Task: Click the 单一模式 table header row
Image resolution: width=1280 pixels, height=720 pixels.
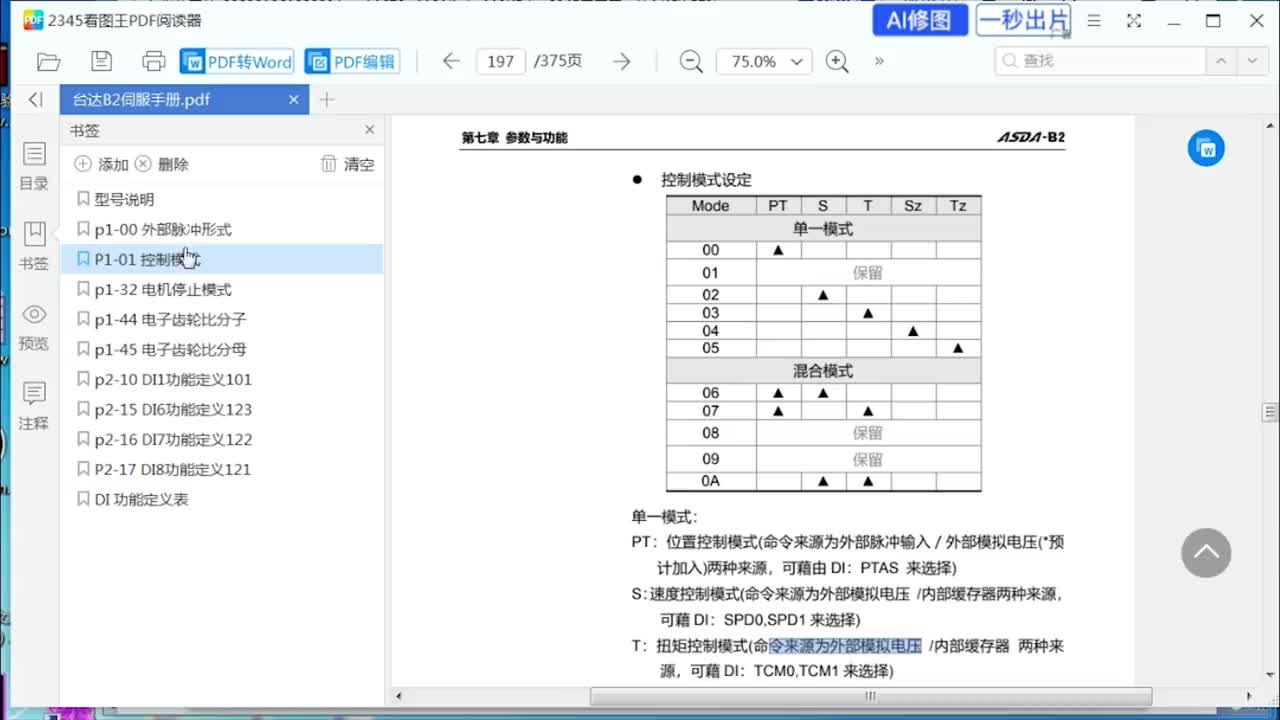Action: [x=823, y=229]
